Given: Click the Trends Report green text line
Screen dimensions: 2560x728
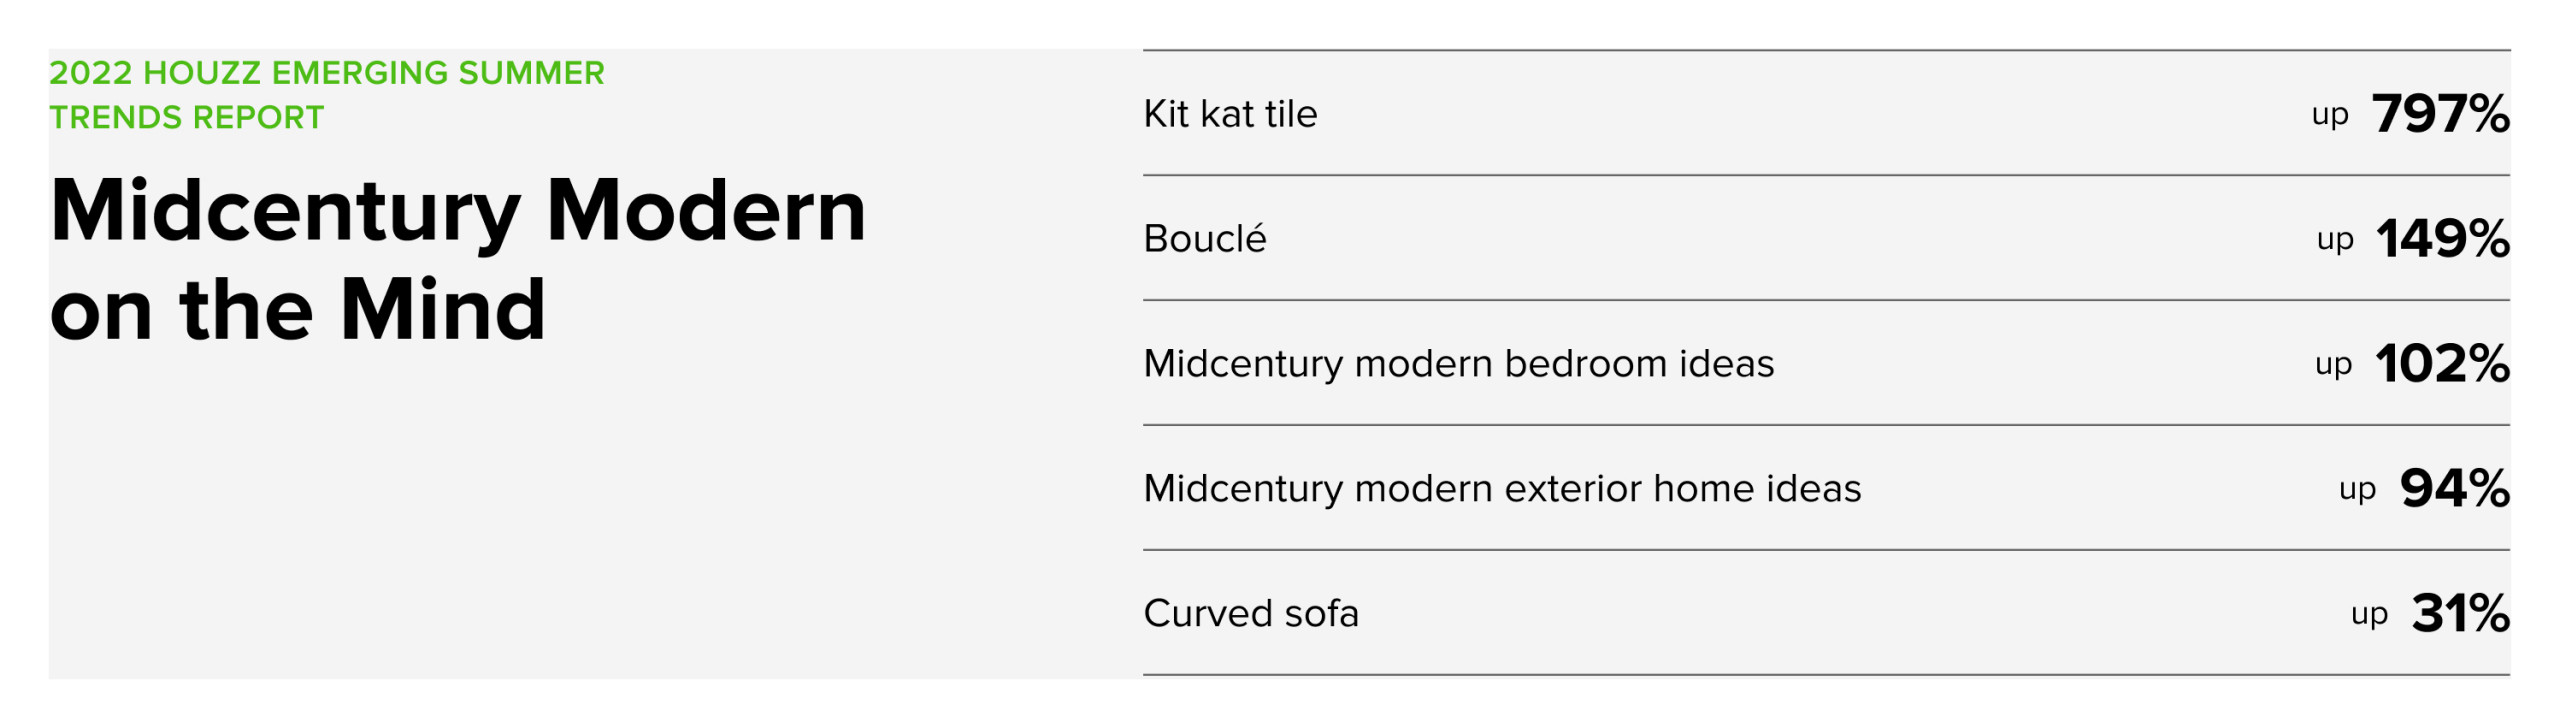Looking at the screenshot, I should pos(187,117).
